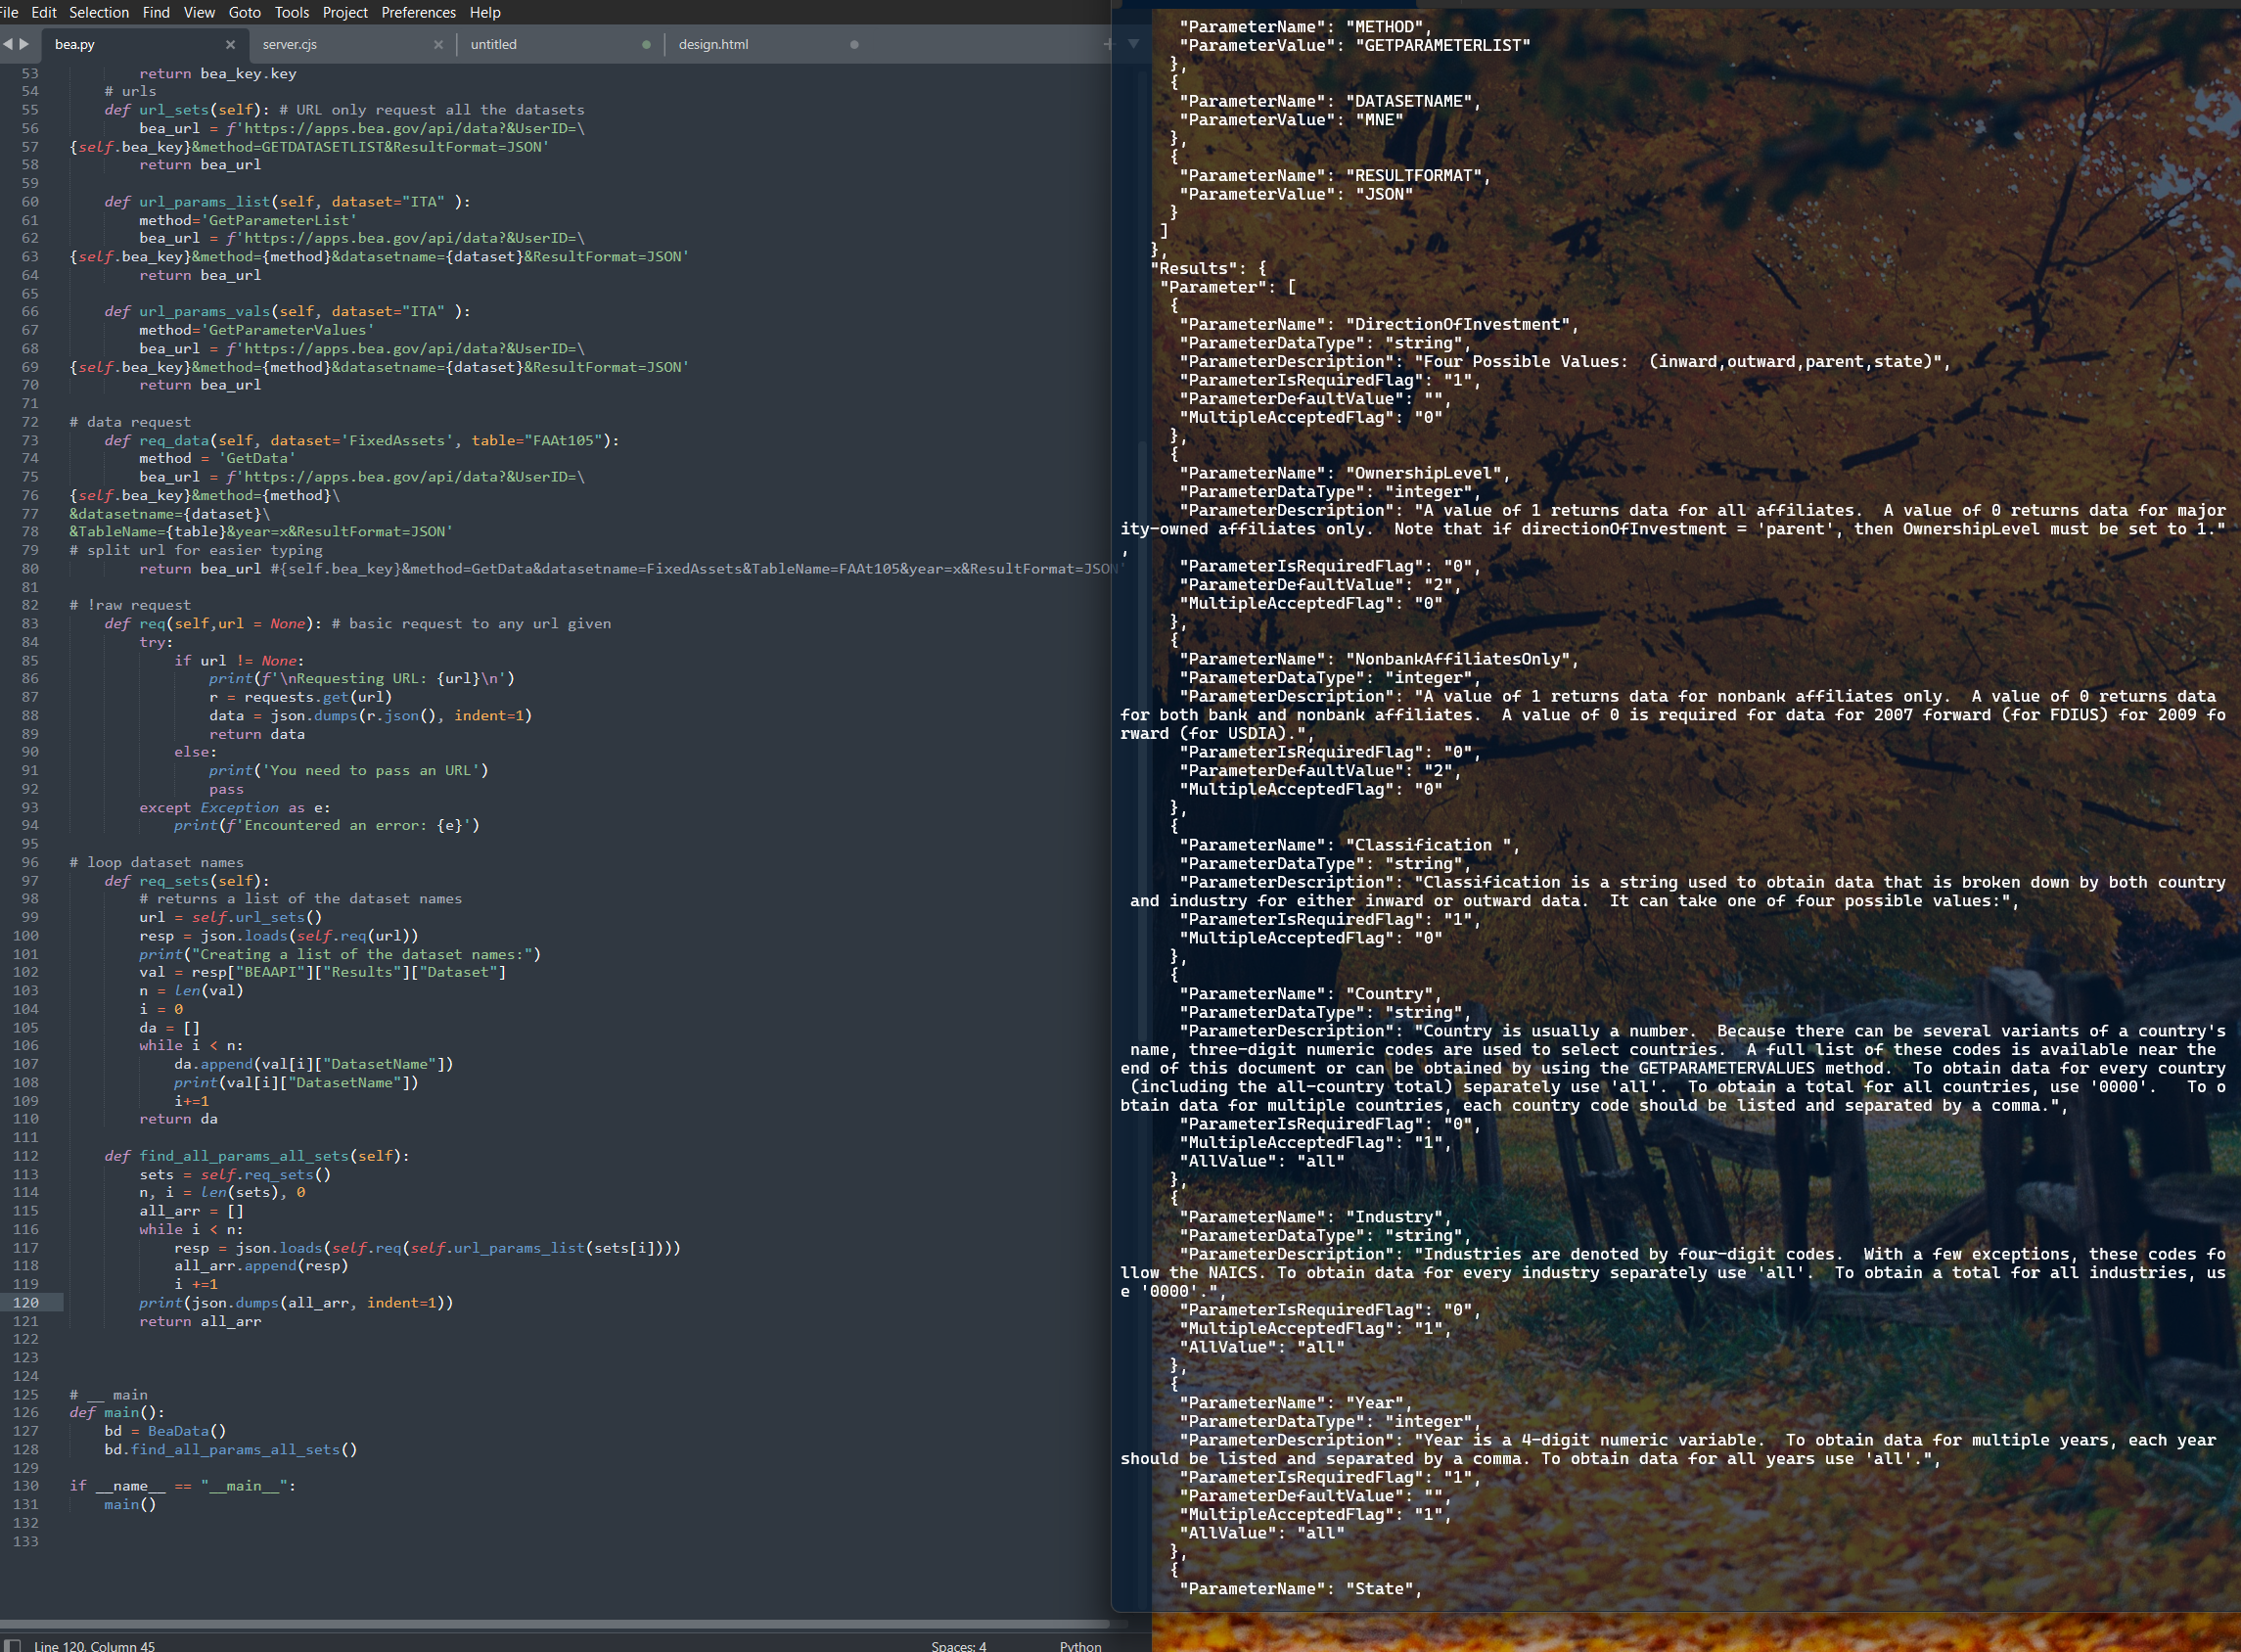Close the server.cjs tab
The height and width of the screenshot is (1652, 2241).
point(438,44)
